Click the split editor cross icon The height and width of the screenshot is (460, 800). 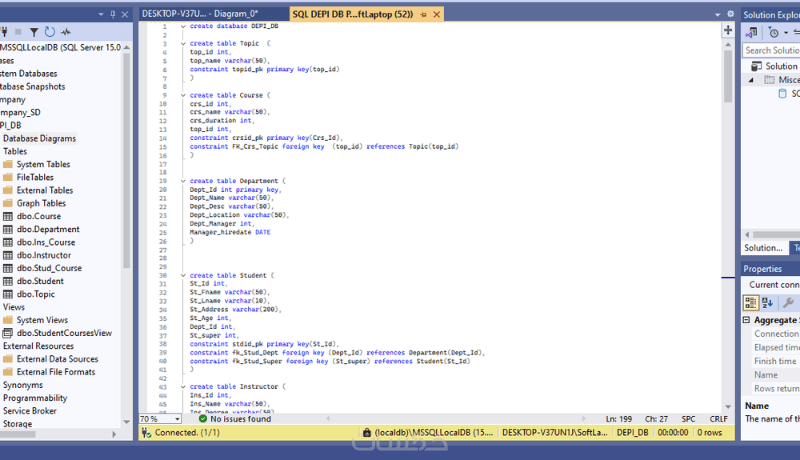tap(728, 30)
